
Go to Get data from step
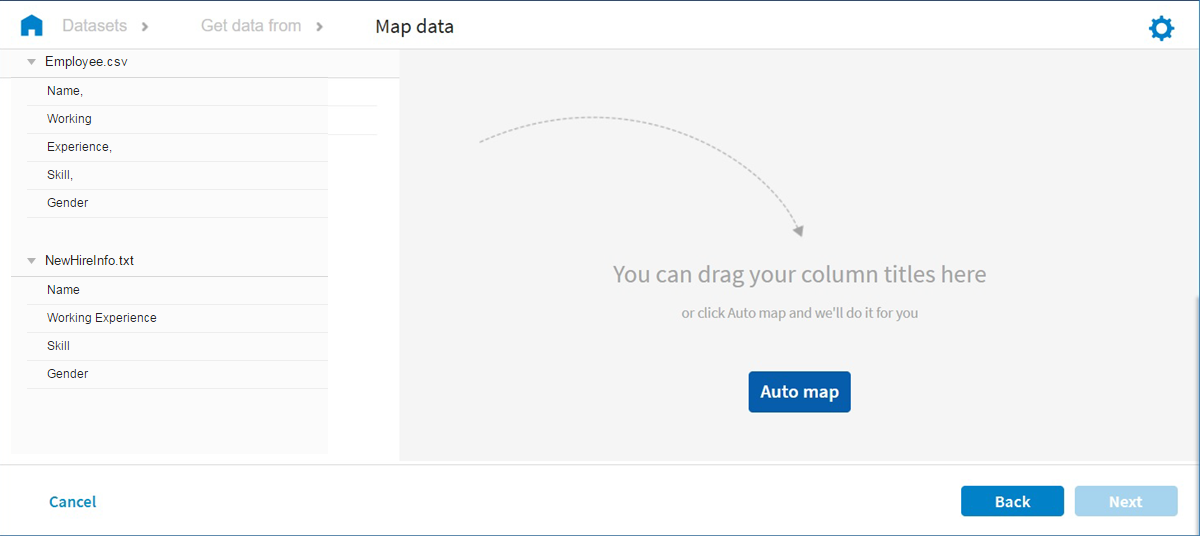(x=251, y=26)
